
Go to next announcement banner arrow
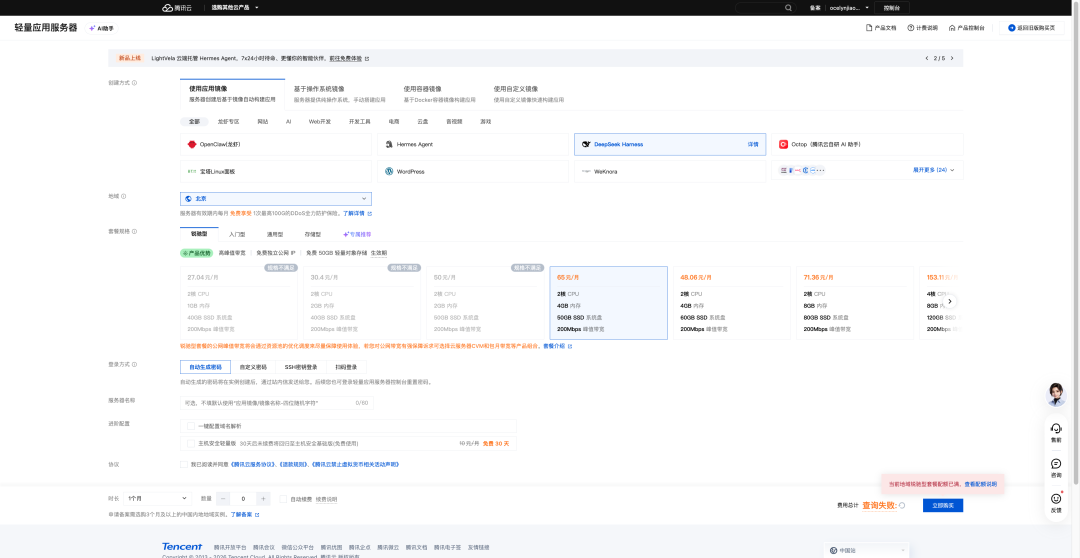pos(952,59)
